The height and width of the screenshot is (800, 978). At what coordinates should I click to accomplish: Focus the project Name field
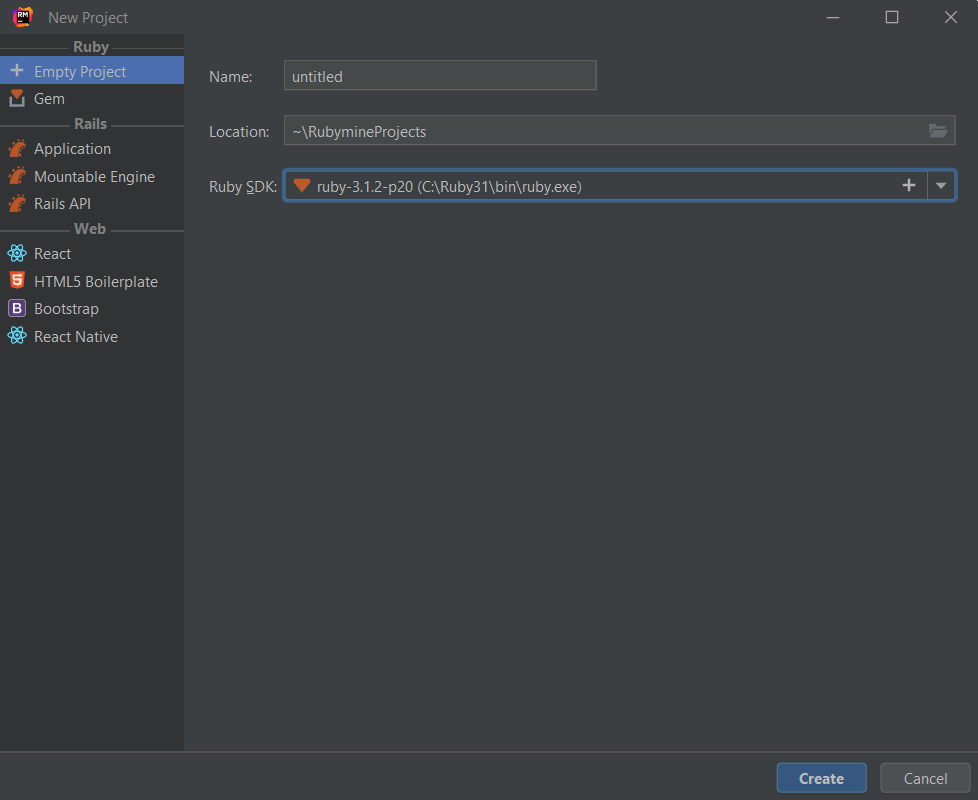440,75
